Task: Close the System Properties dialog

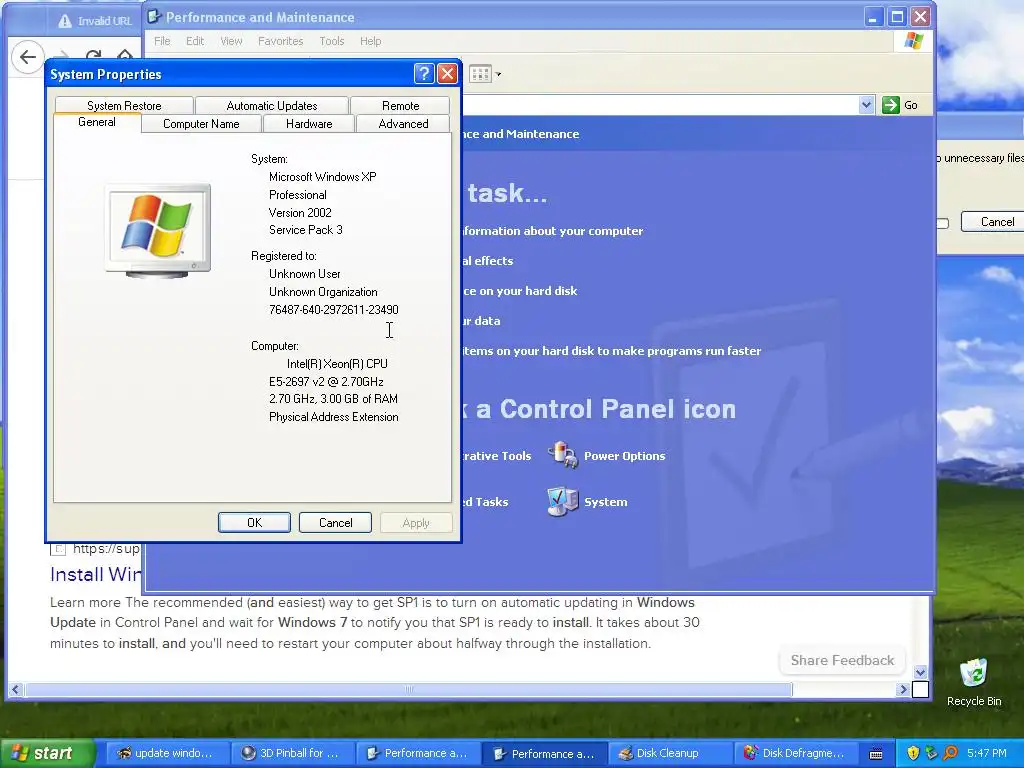Action: pyautogui.click(x=447, y=74)
